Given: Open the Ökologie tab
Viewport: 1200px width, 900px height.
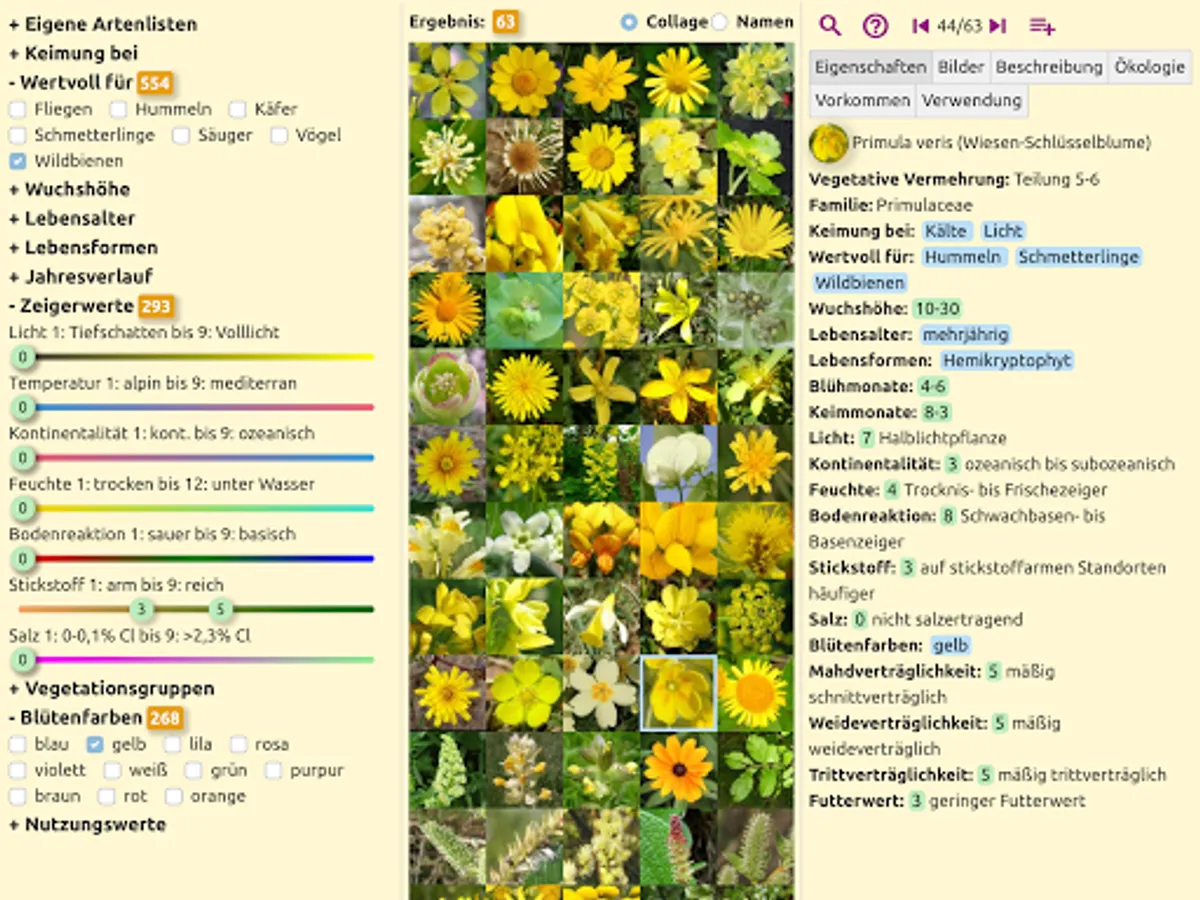Looking at the screenshot, I should pyautogui.click(x=1149, y=67).
